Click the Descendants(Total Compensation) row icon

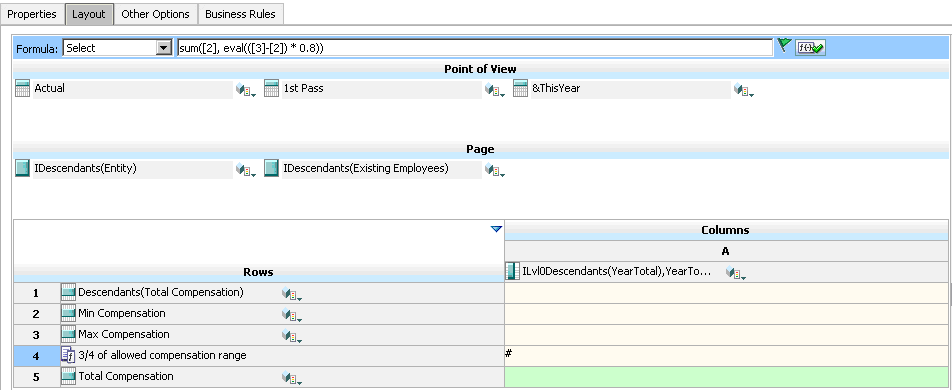pyautogui.click(x=69, y=293)
